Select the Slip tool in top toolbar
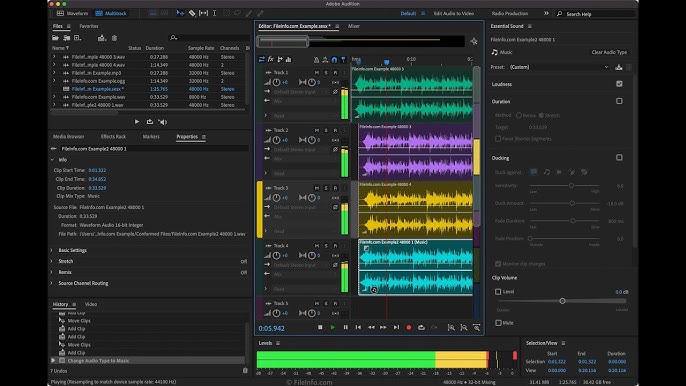 (203, 14)
